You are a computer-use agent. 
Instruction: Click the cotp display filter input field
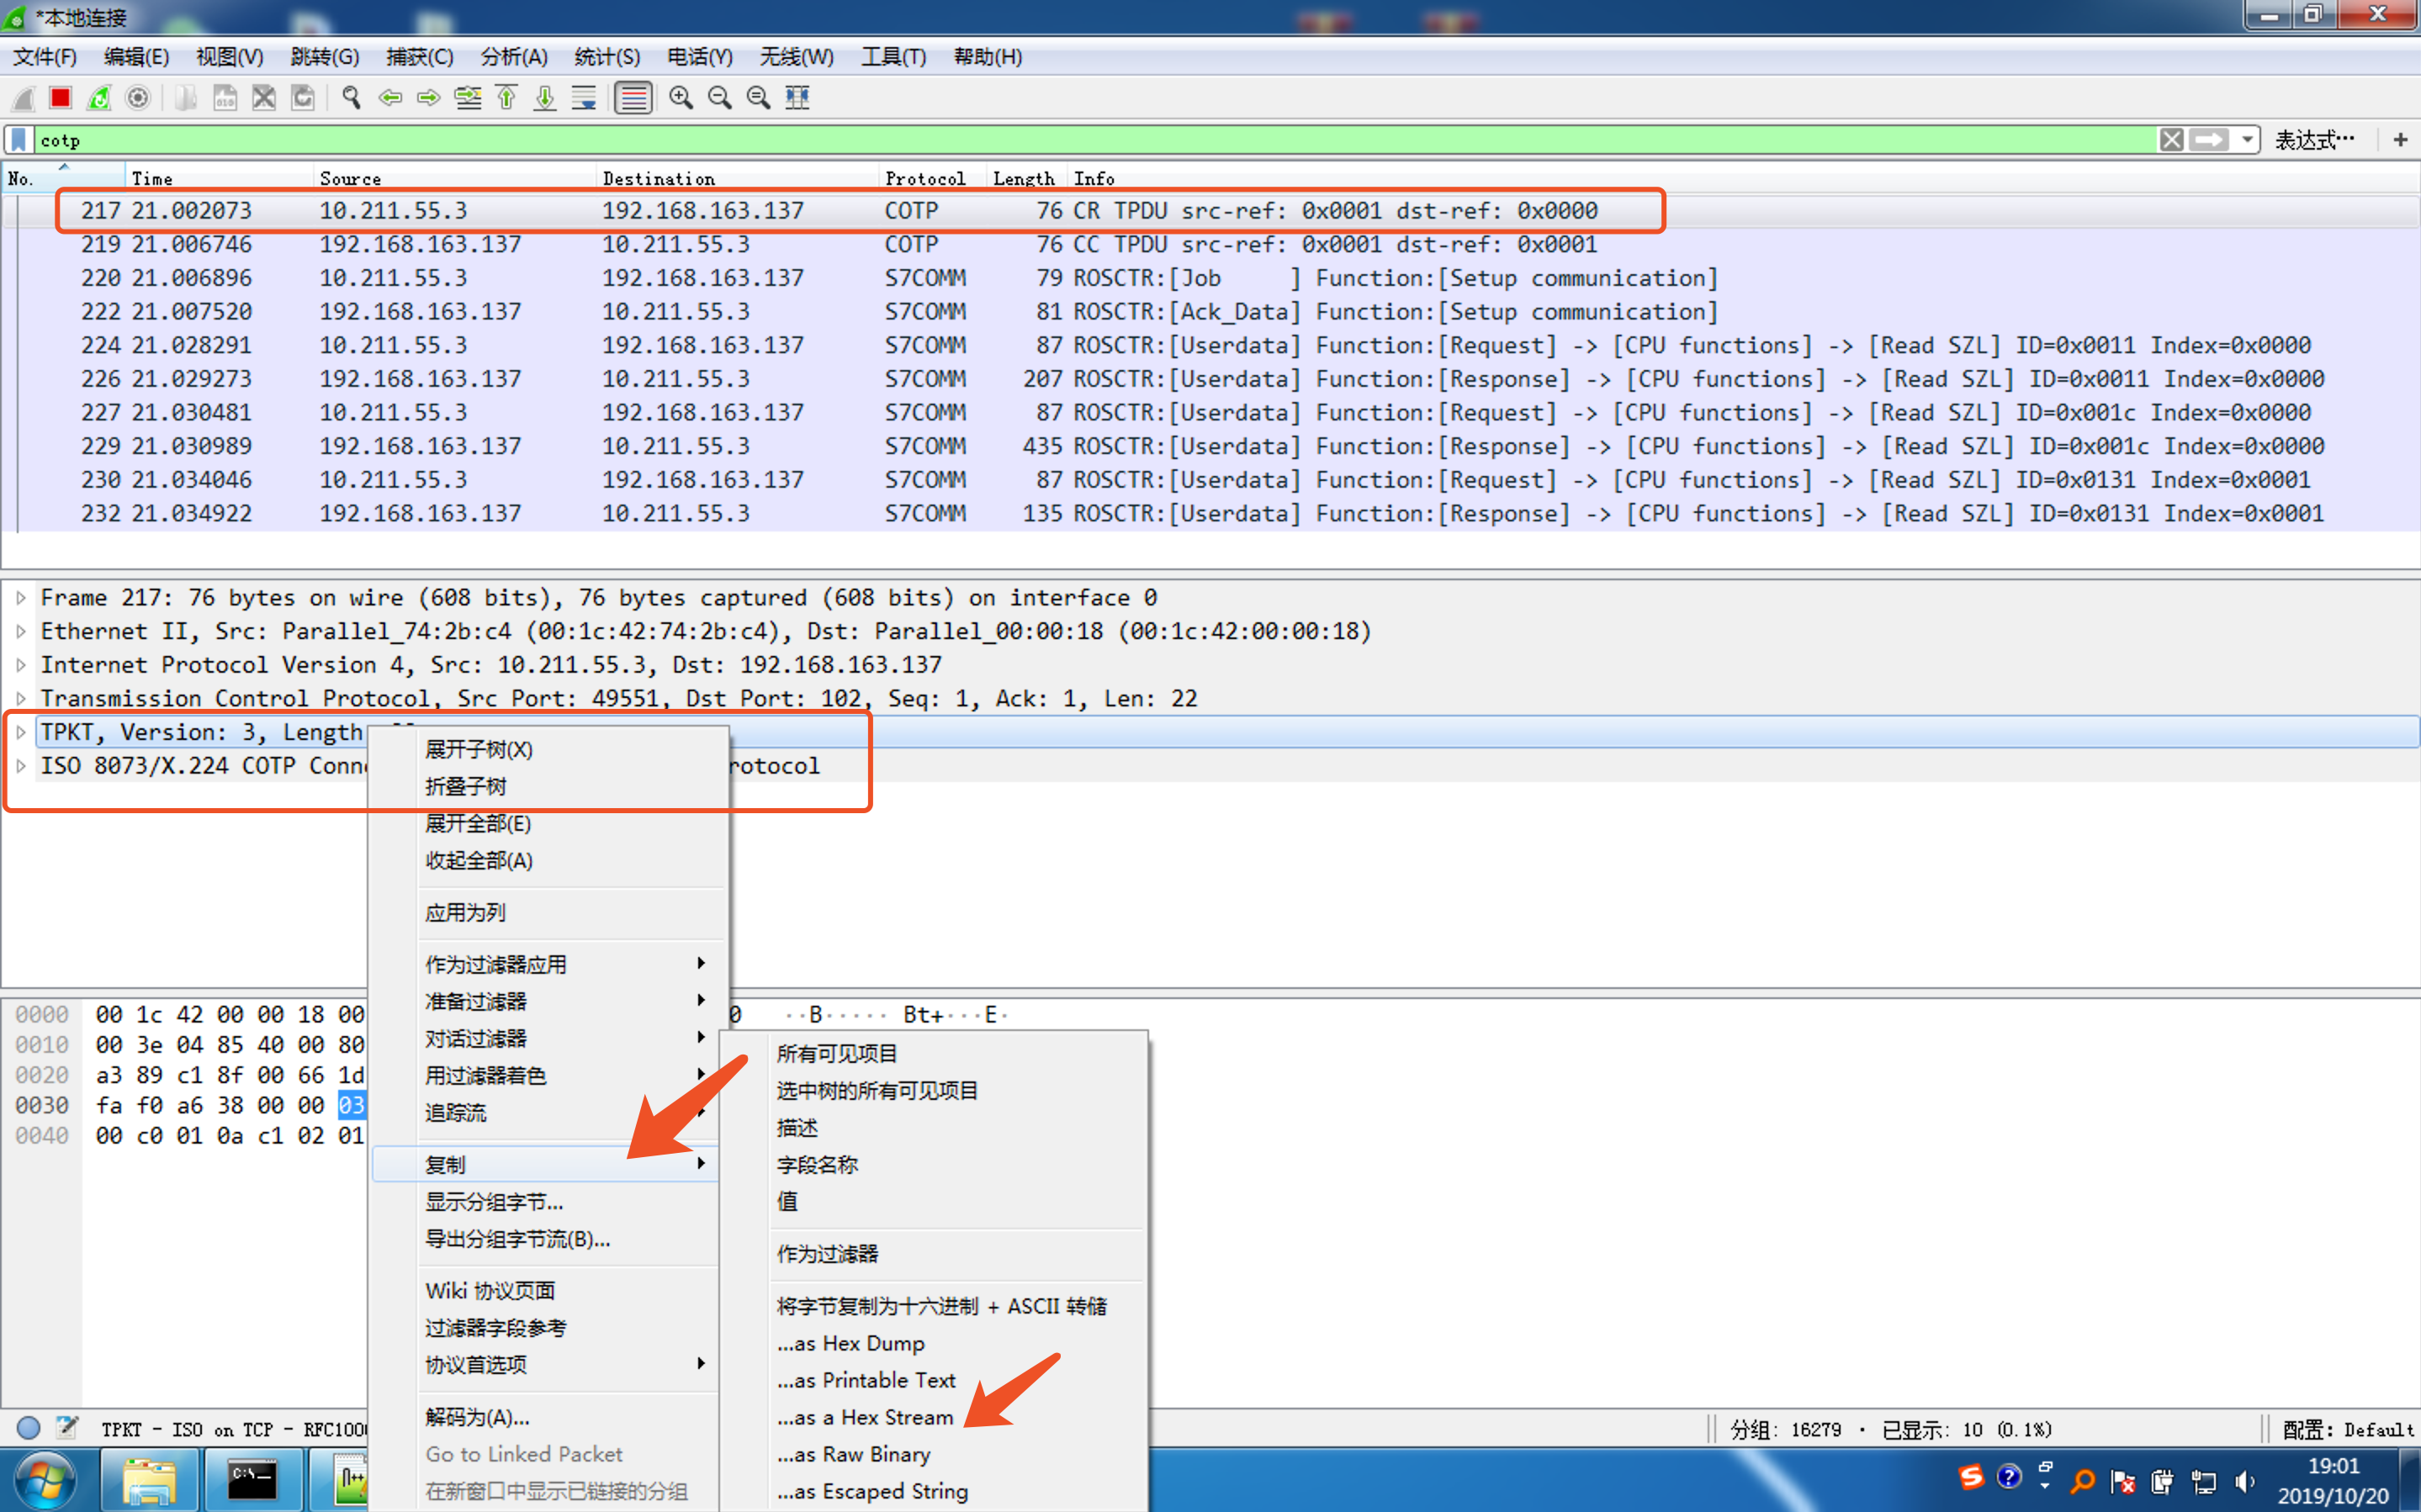click(x=1095, y=140)
